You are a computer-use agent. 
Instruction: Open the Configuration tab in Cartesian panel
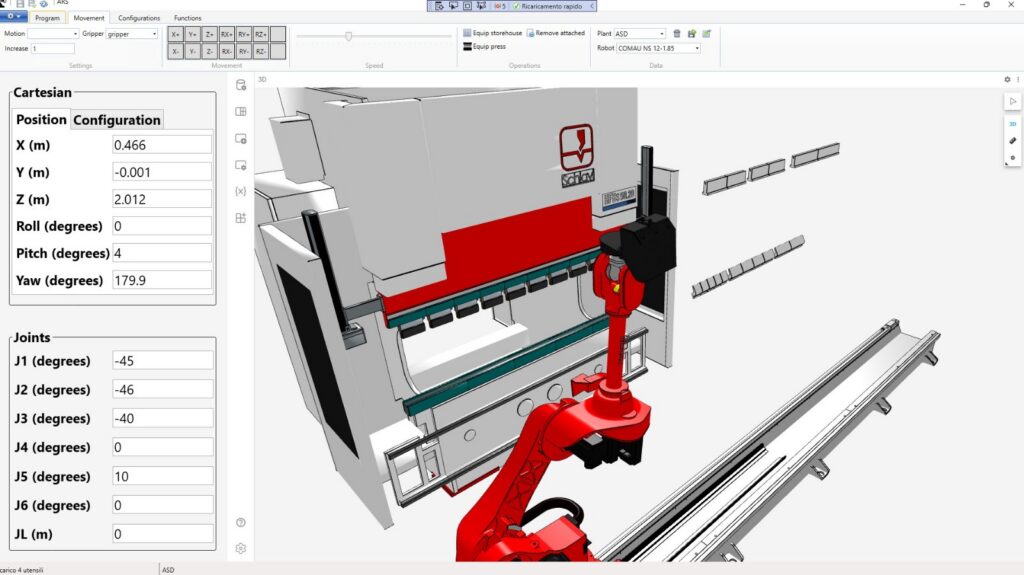coord(117,120)
